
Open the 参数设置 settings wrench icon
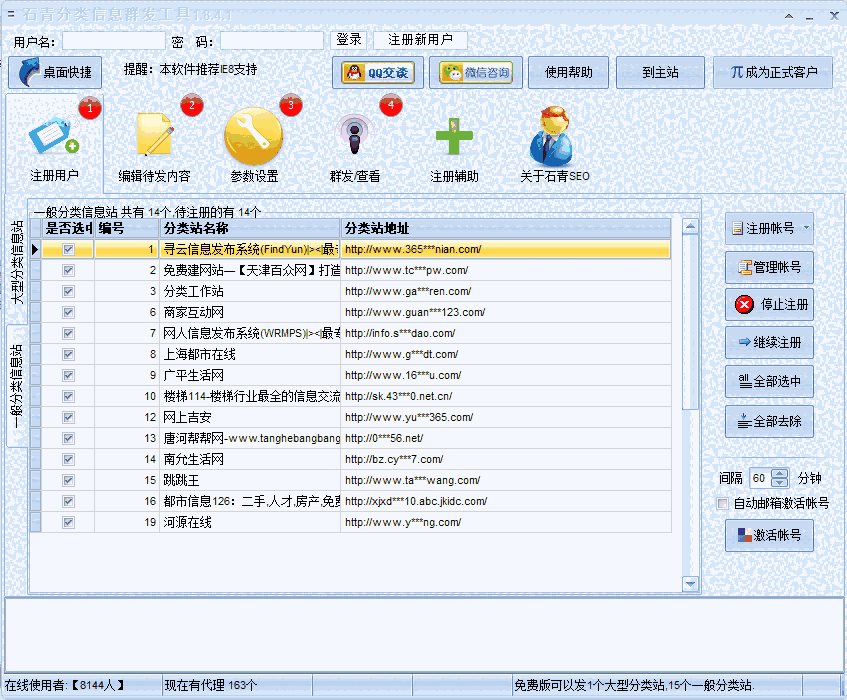pyautogui.click(x=253, y=135)
